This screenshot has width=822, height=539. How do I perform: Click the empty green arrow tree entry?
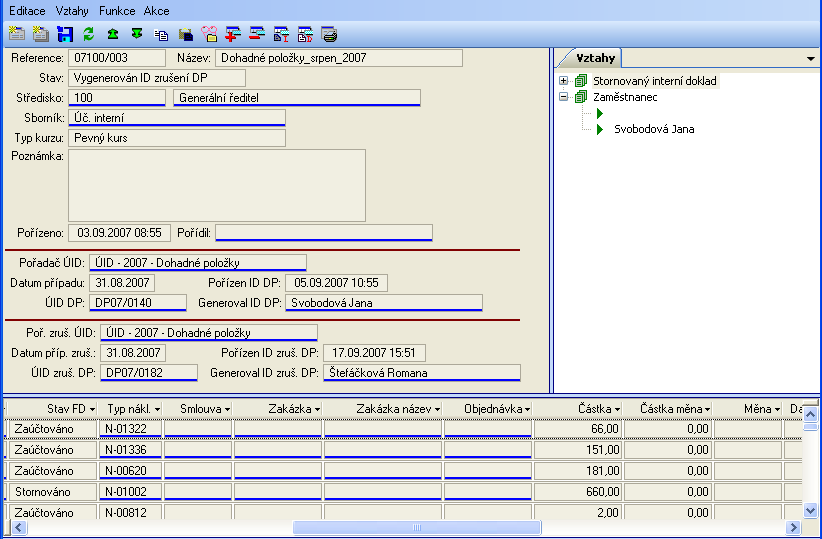(600, 113)
